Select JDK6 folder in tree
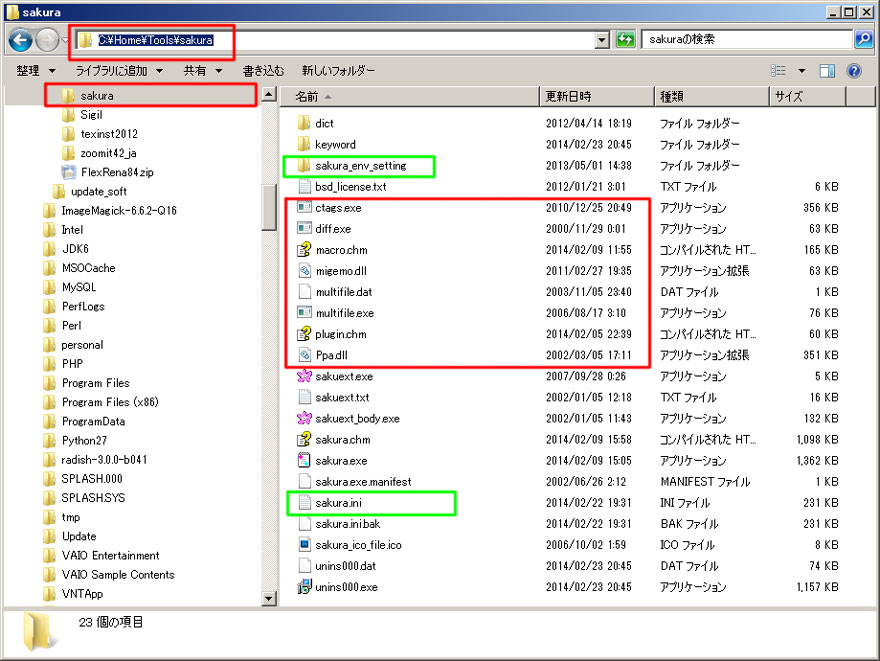Viewport: 880px width, 661px height. 75,249
